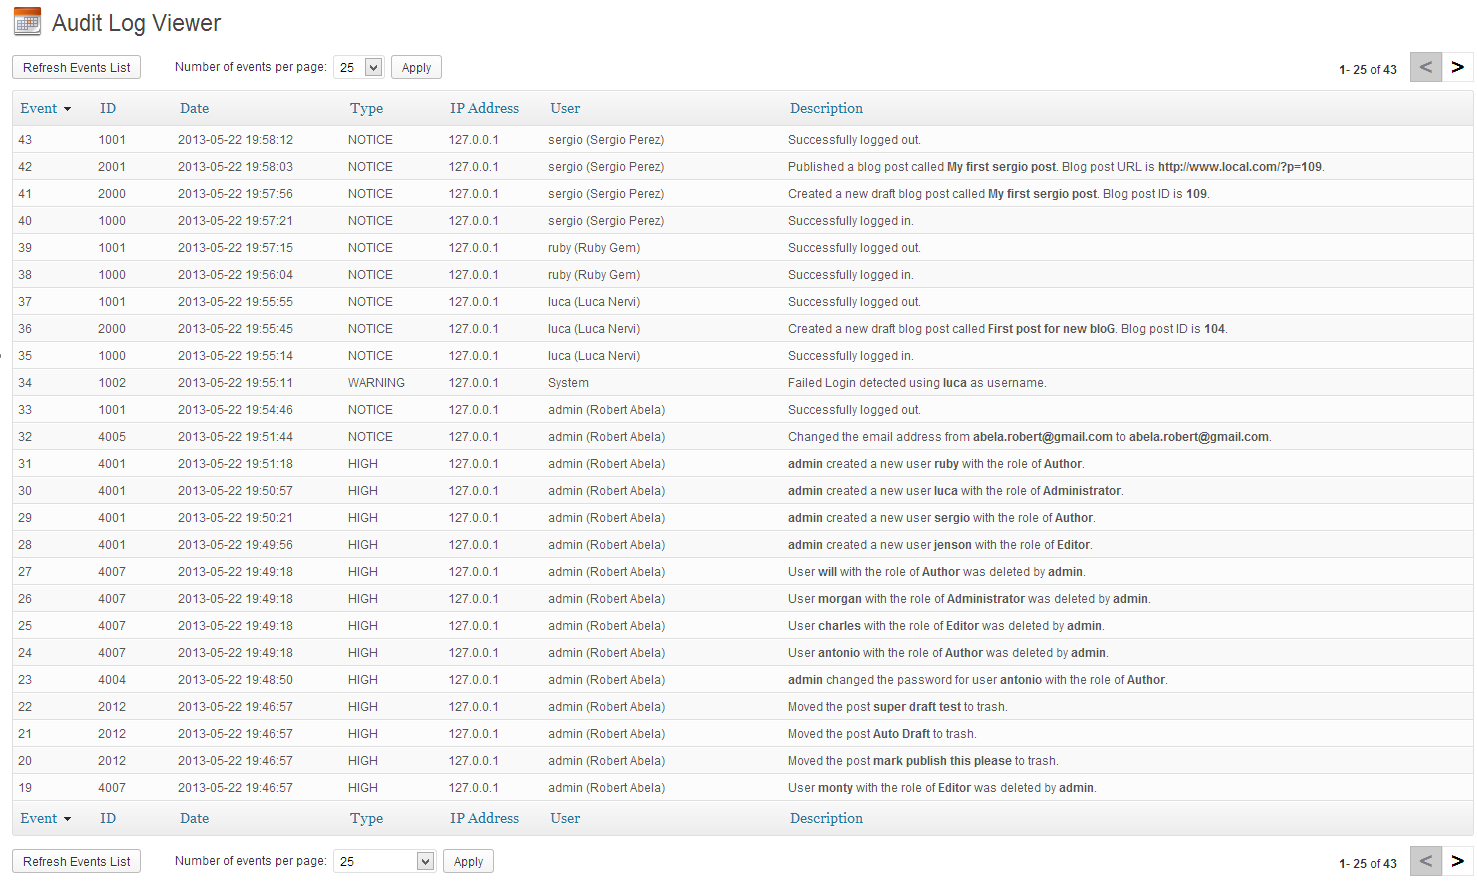
Task: Click the bottom Apply button
Action: (x=468, y=861)
